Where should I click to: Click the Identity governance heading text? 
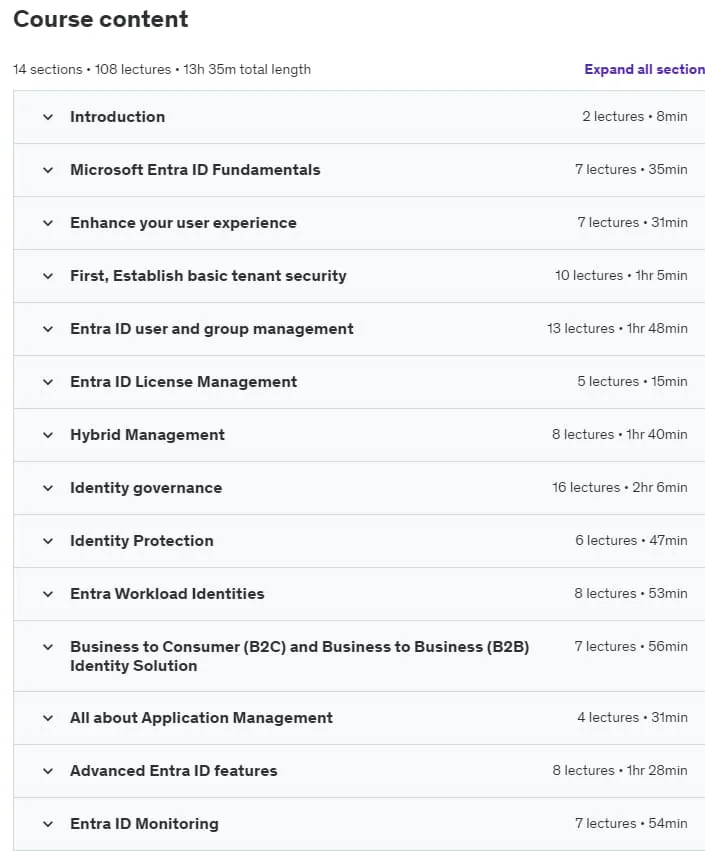[146, 488]
